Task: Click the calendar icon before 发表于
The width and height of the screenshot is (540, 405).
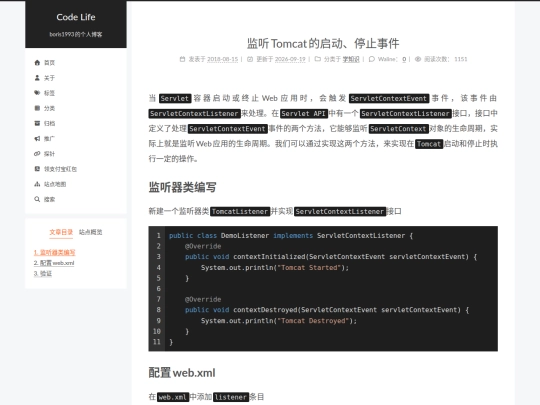Action: pos(182,59)
